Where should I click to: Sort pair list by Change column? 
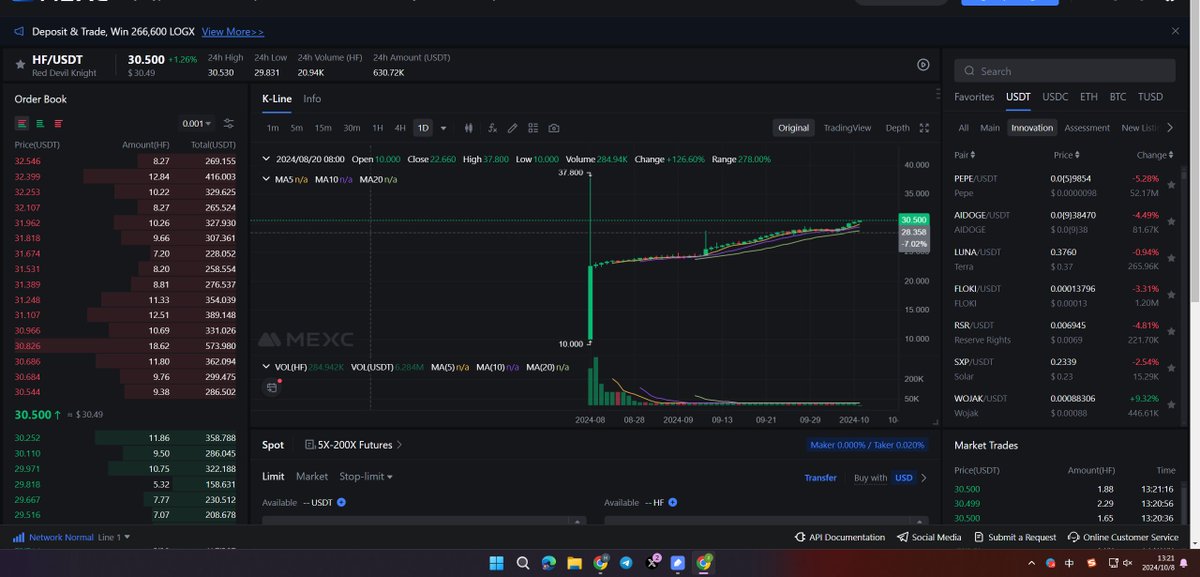click(x=1155, y=155)
